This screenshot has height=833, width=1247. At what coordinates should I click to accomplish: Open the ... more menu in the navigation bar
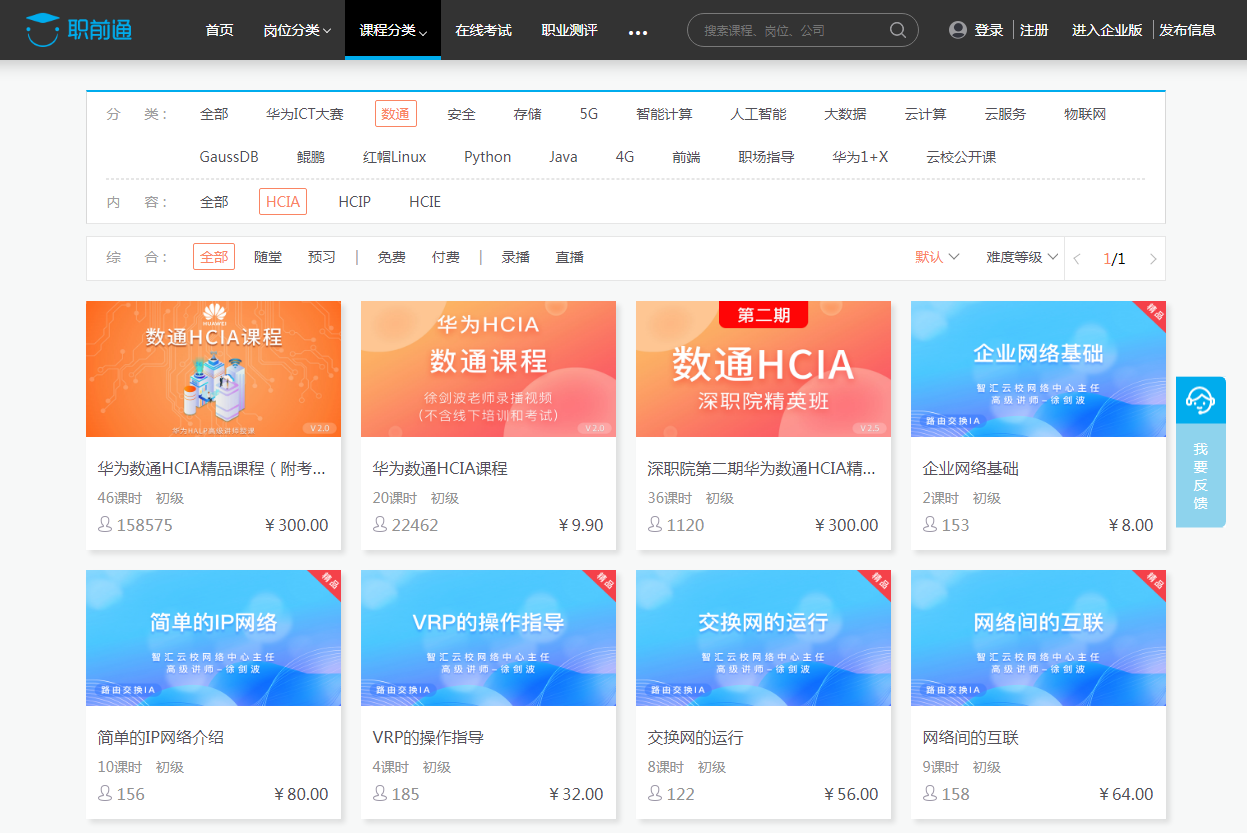638,31
